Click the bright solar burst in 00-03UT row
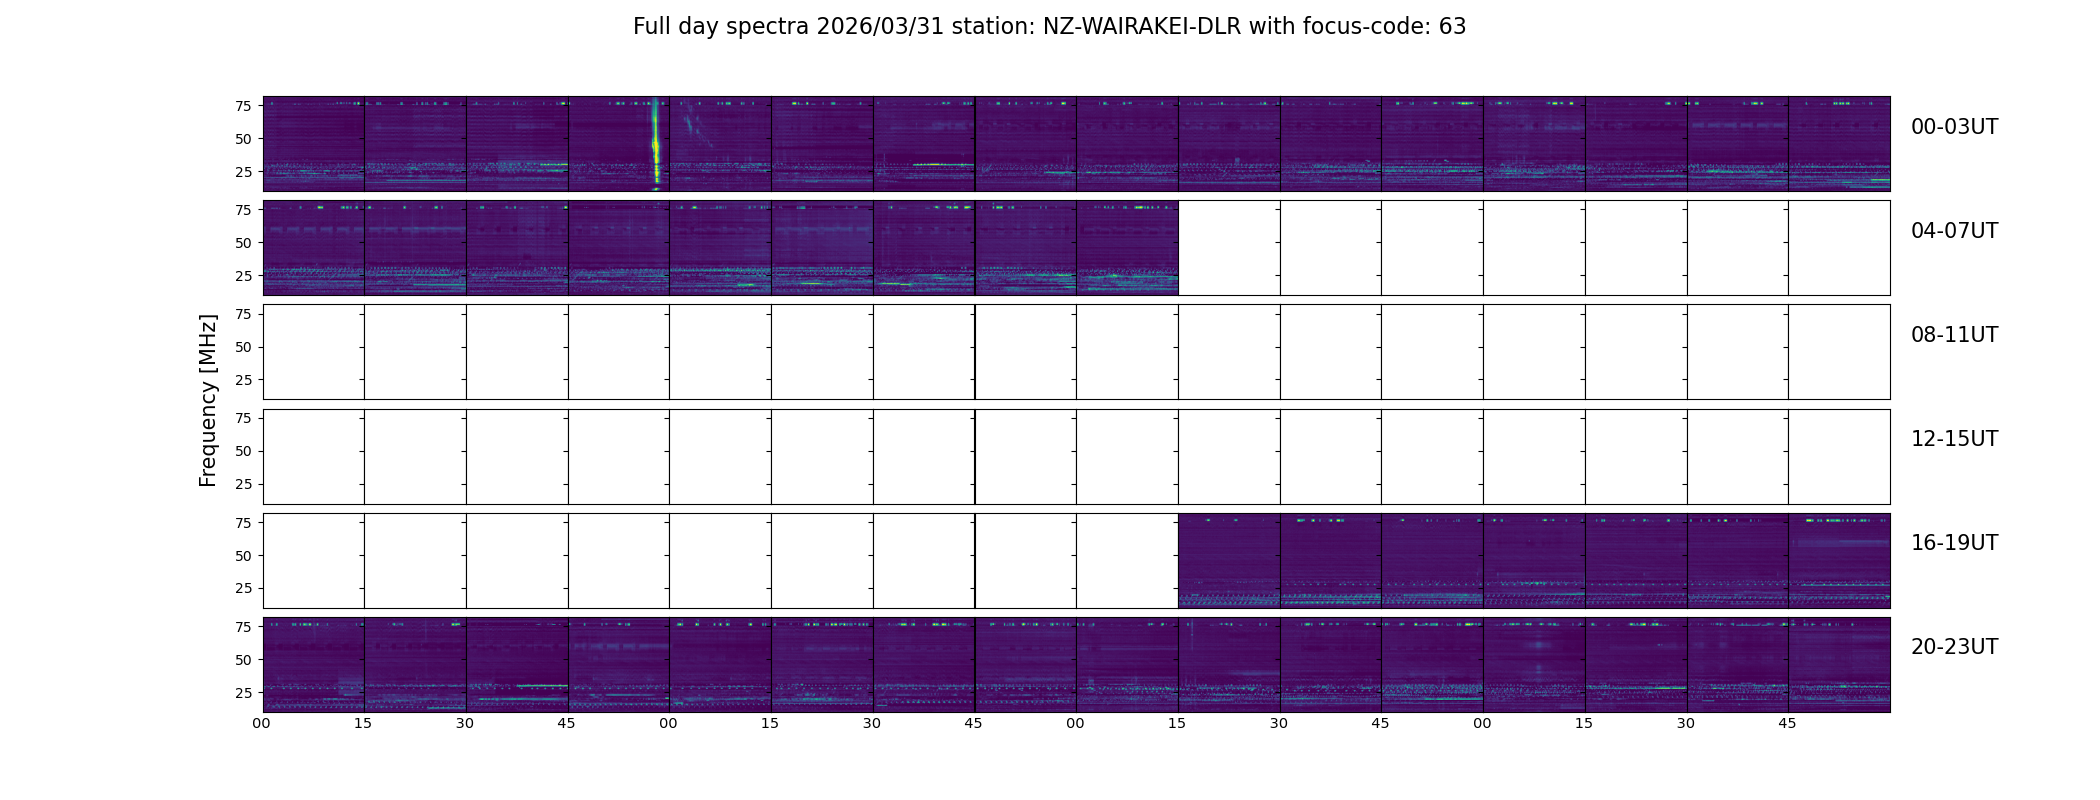 [655, 144]
